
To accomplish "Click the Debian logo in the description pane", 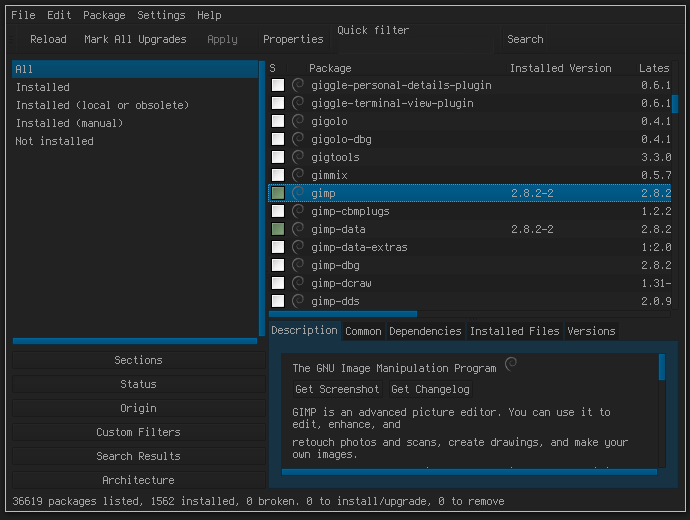I will tap(511, 364).
